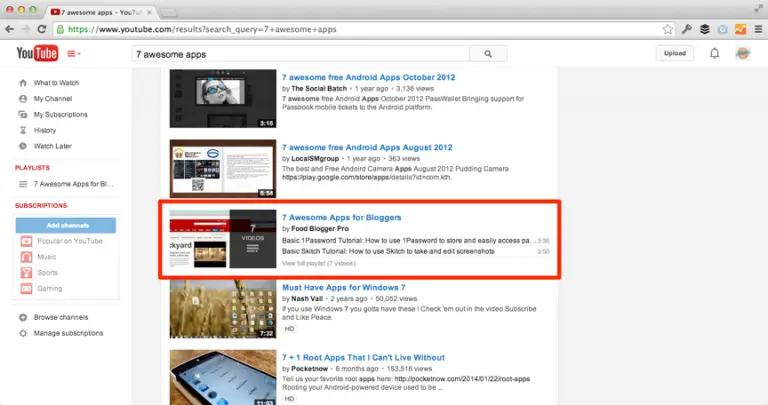The image size is (768, 405).
Task: Click the Manage subscriptions gear icon
Action: tap(23, 333)
